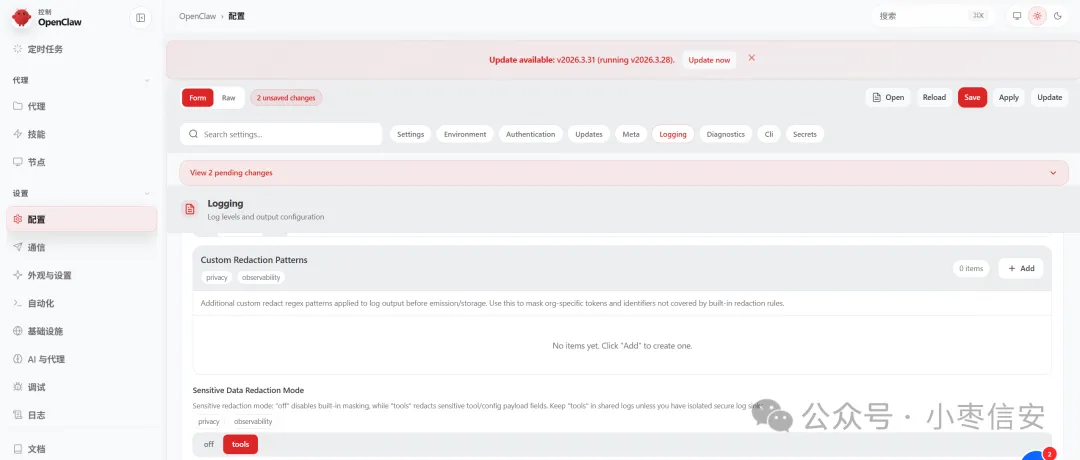
Task: Add a custom redaction pattern
Action: click(1021, 269)
